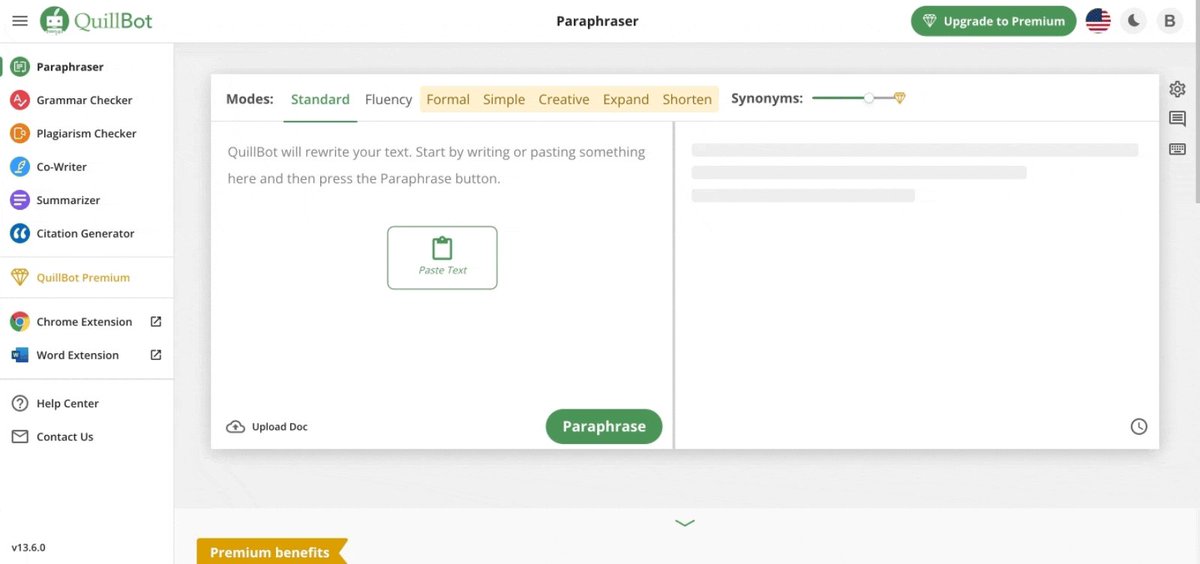
Task: Open the hamburger menu
Action: [19, 20]
